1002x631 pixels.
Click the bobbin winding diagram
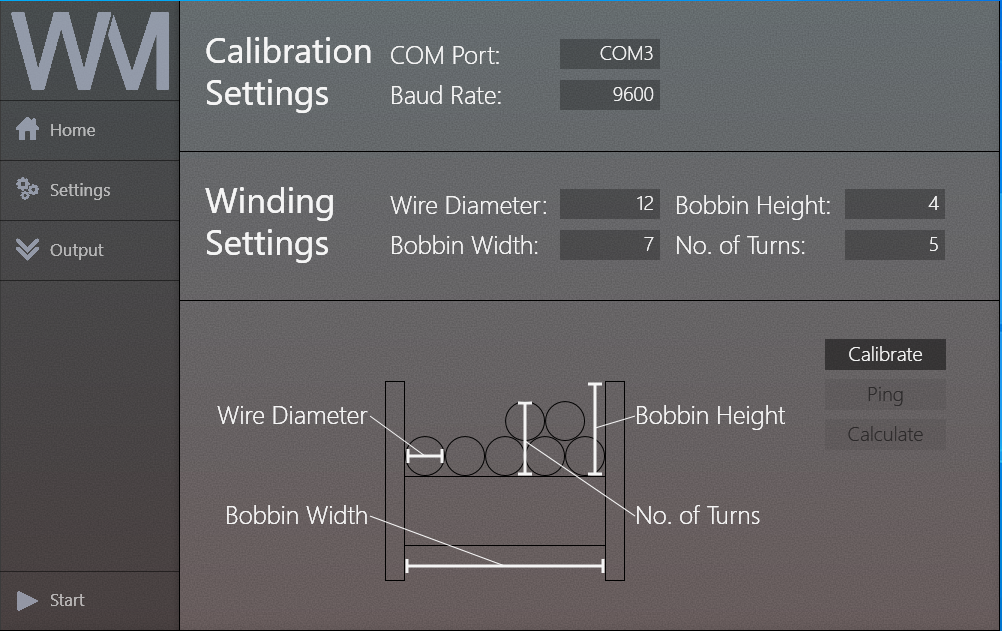coord(505,480)
